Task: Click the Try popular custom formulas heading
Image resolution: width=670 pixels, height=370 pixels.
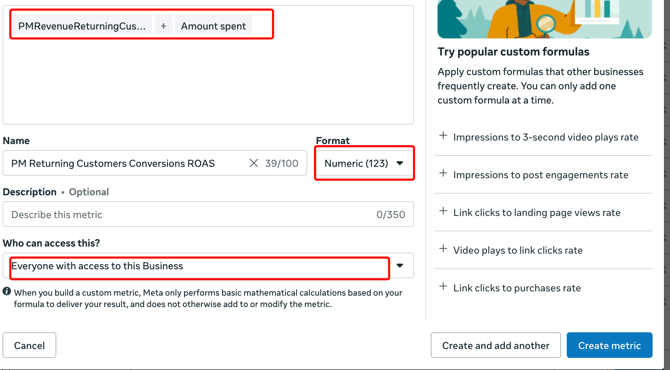Action: point(513,52)
